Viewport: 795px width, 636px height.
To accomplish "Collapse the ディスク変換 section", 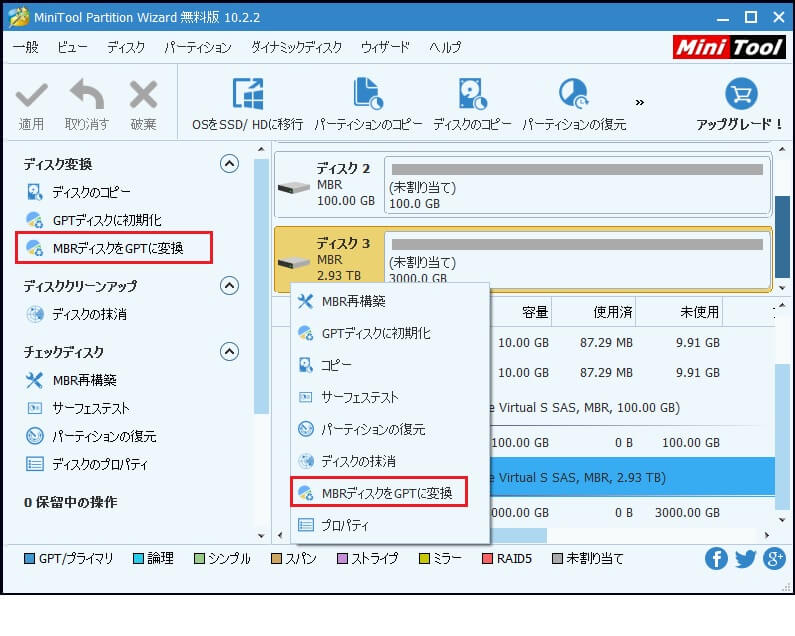I will pos(229,164).
